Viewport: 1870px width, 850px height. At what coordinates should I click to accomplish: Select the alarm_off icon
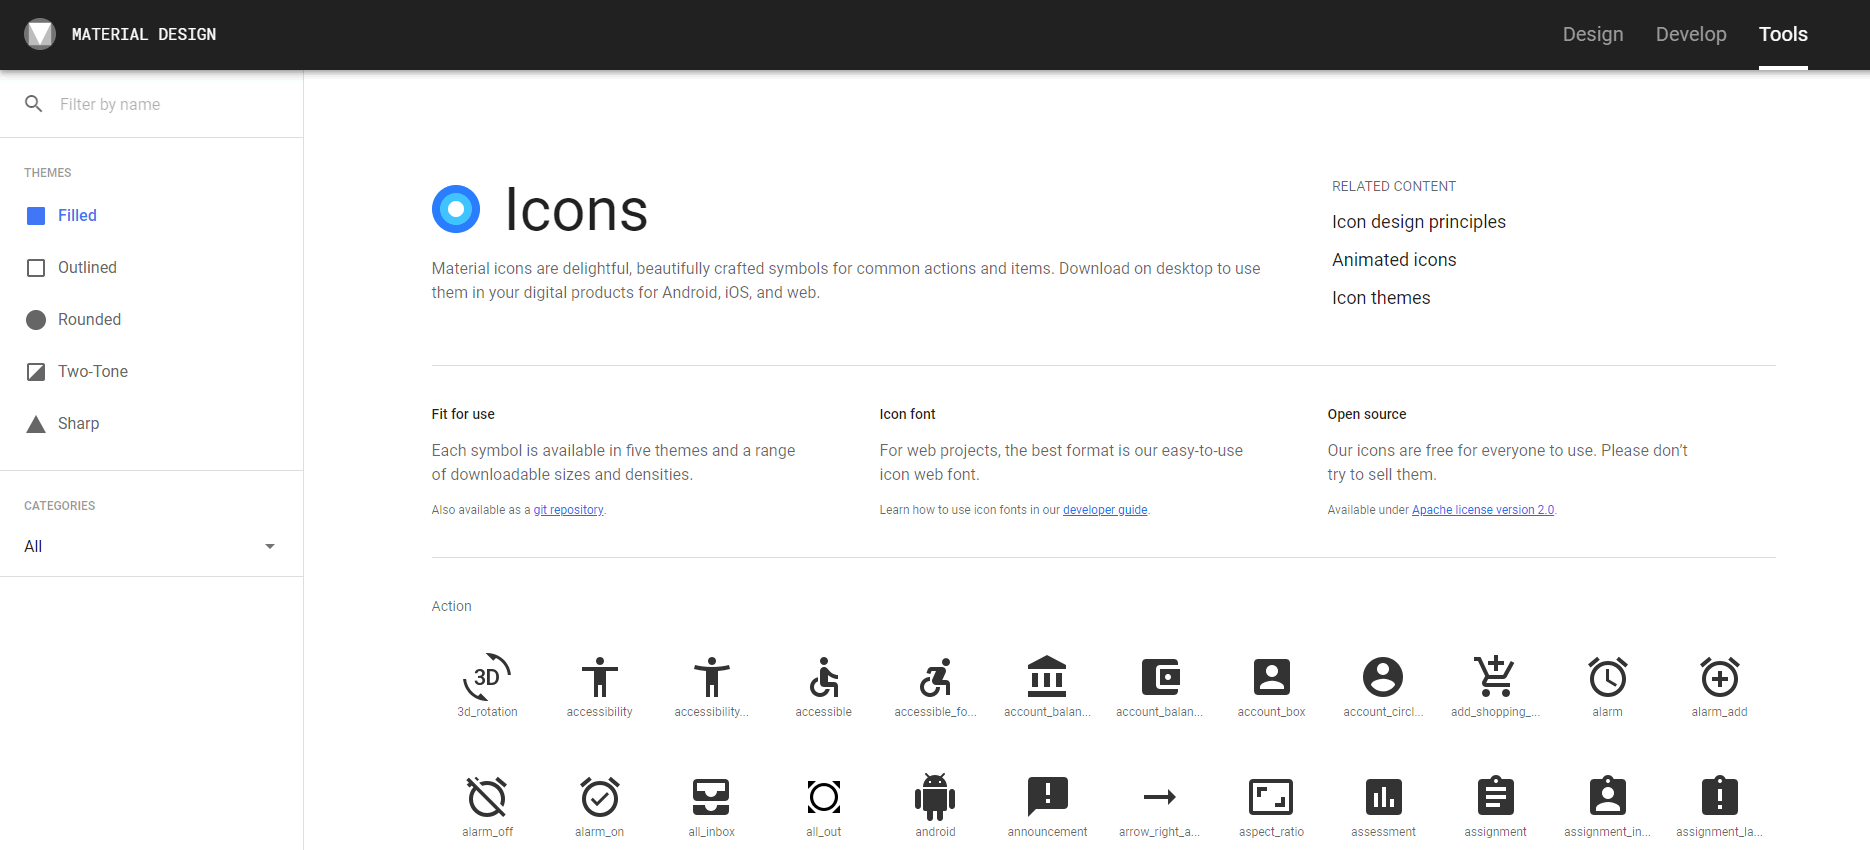[487, 797]
